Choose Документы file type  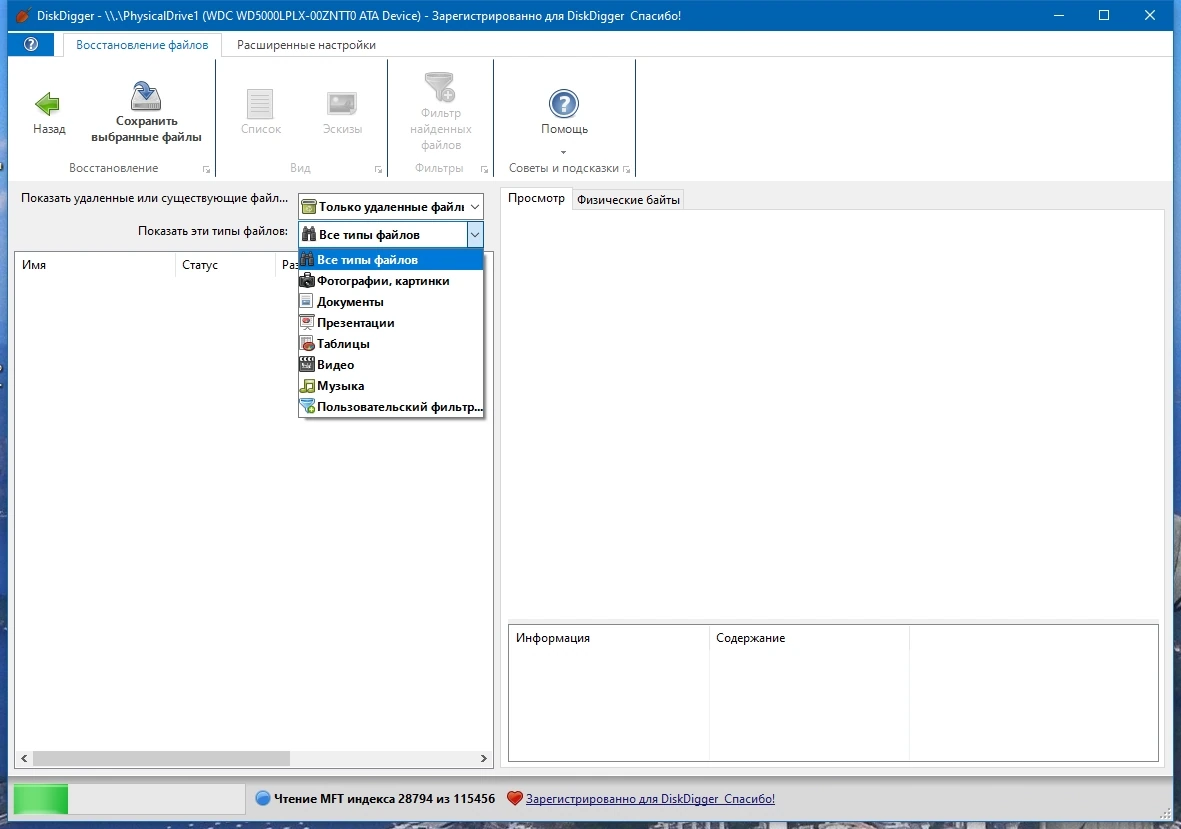[x=391, y=302]
